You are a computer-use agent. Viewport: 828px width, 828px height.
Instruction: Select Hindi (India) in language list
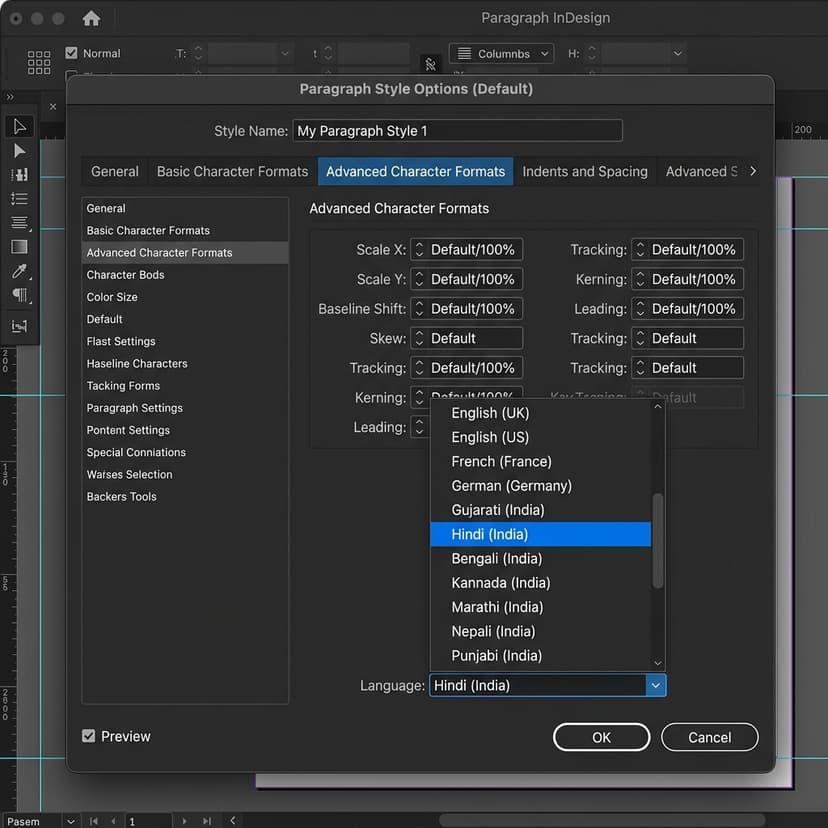[x=541, y=534]
